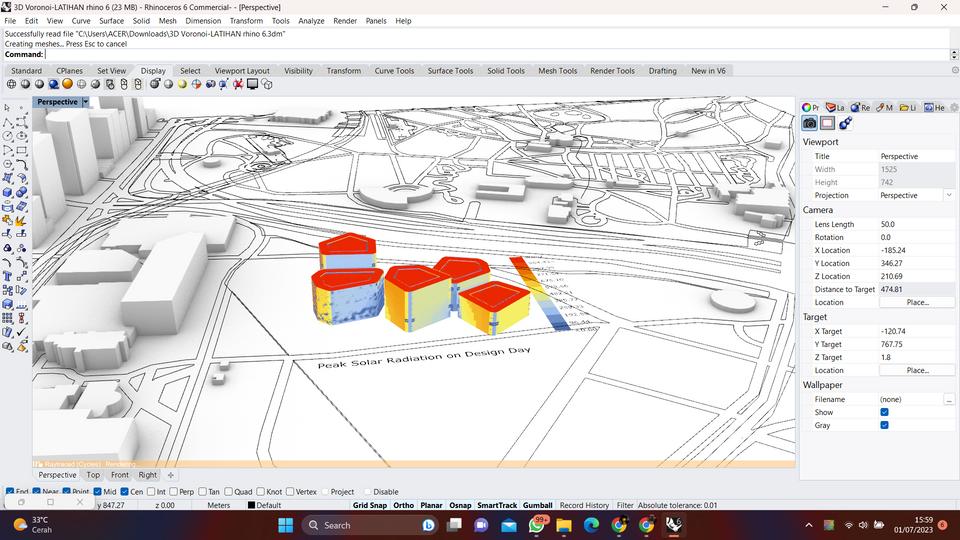Enable the Perp object snap

[174, 492]
